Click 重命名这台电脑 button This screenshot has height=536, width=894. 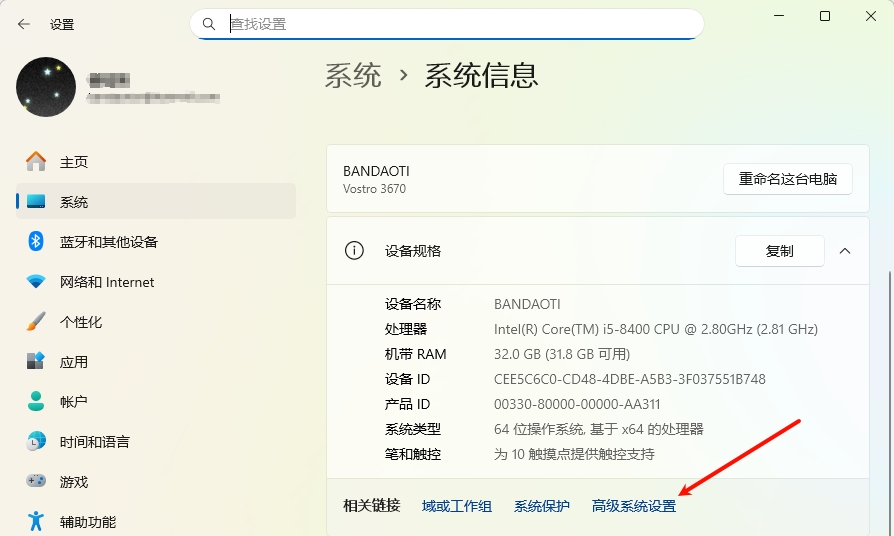tap(787, 179)
